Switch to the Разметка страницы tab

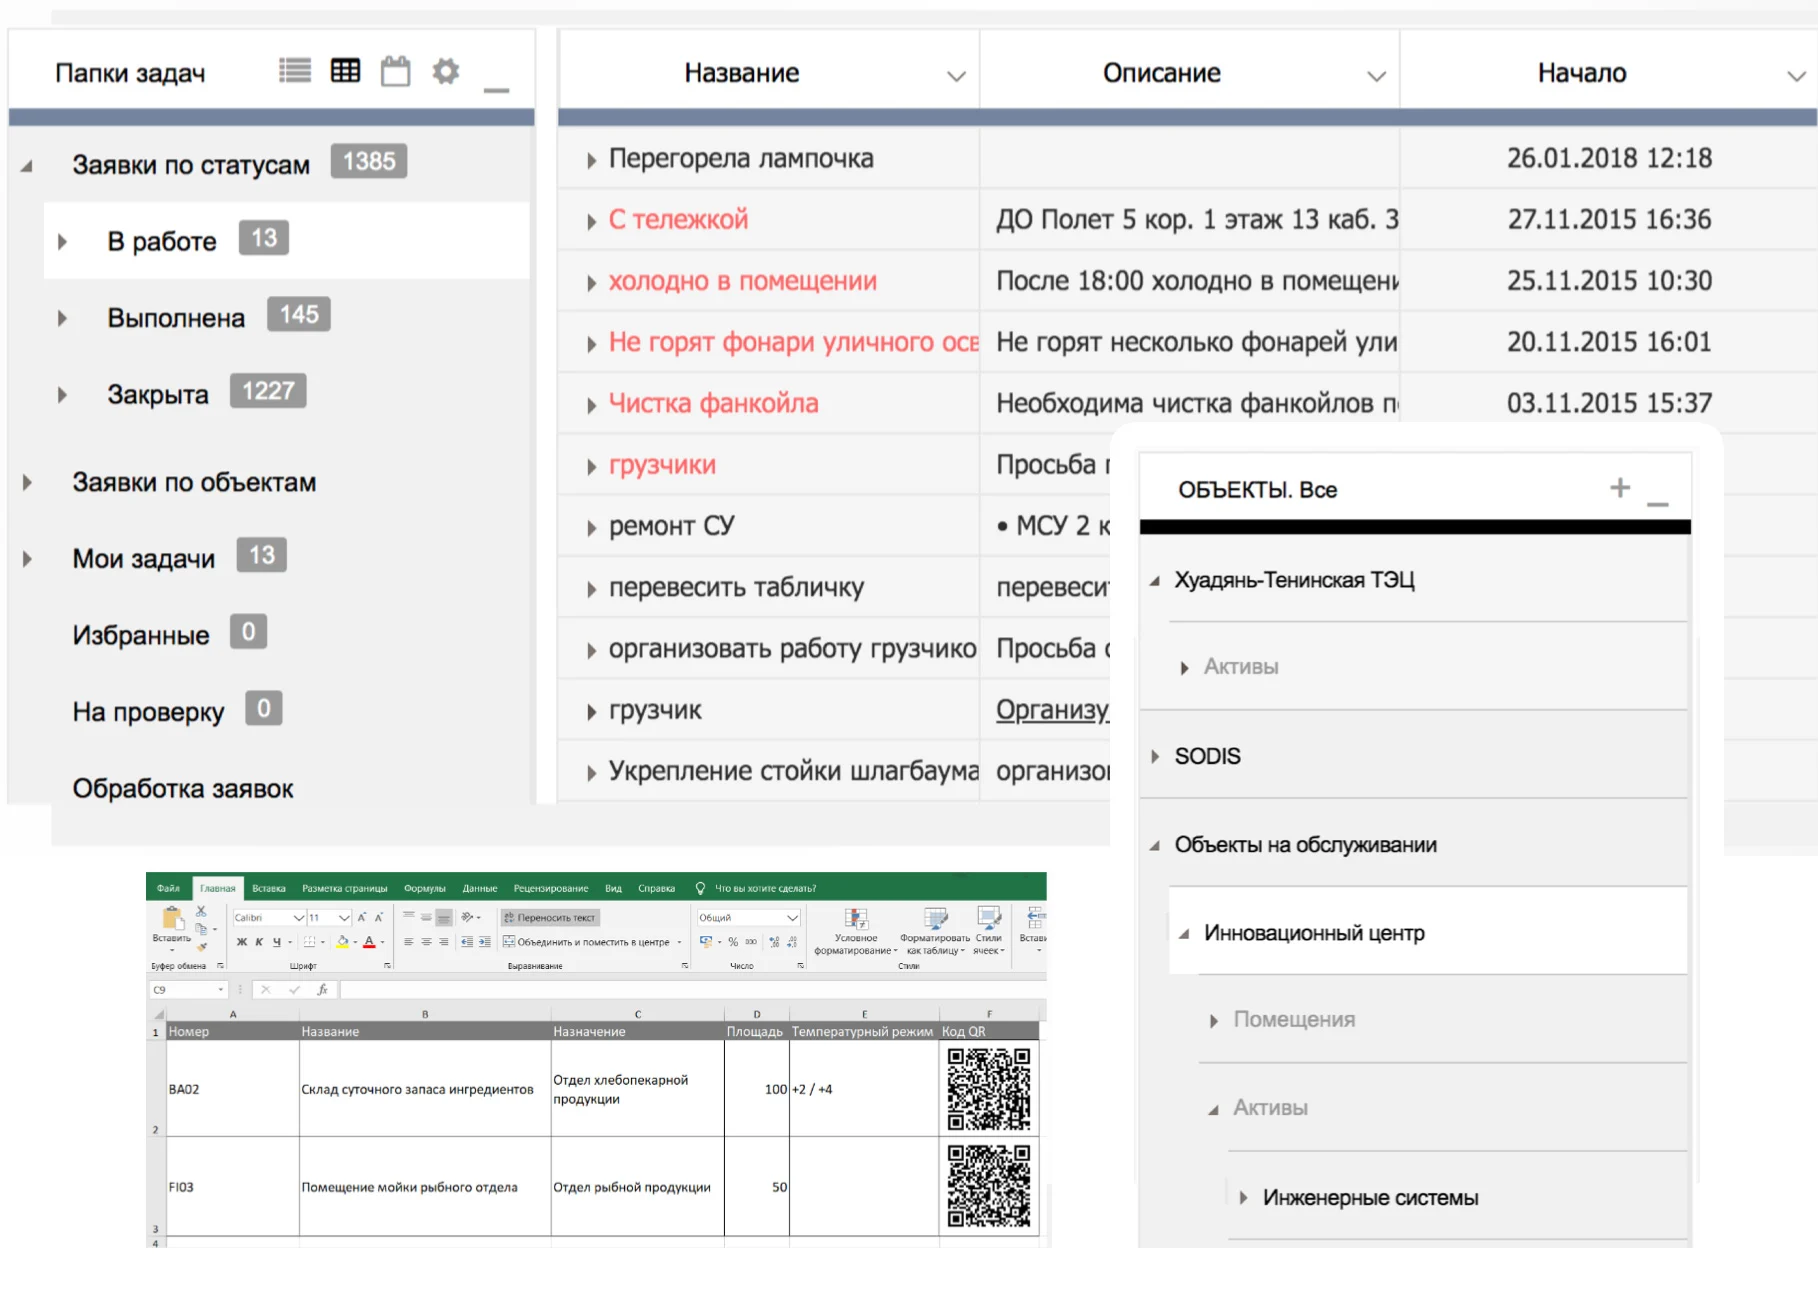pyautogui.click(x=345, y=888)
